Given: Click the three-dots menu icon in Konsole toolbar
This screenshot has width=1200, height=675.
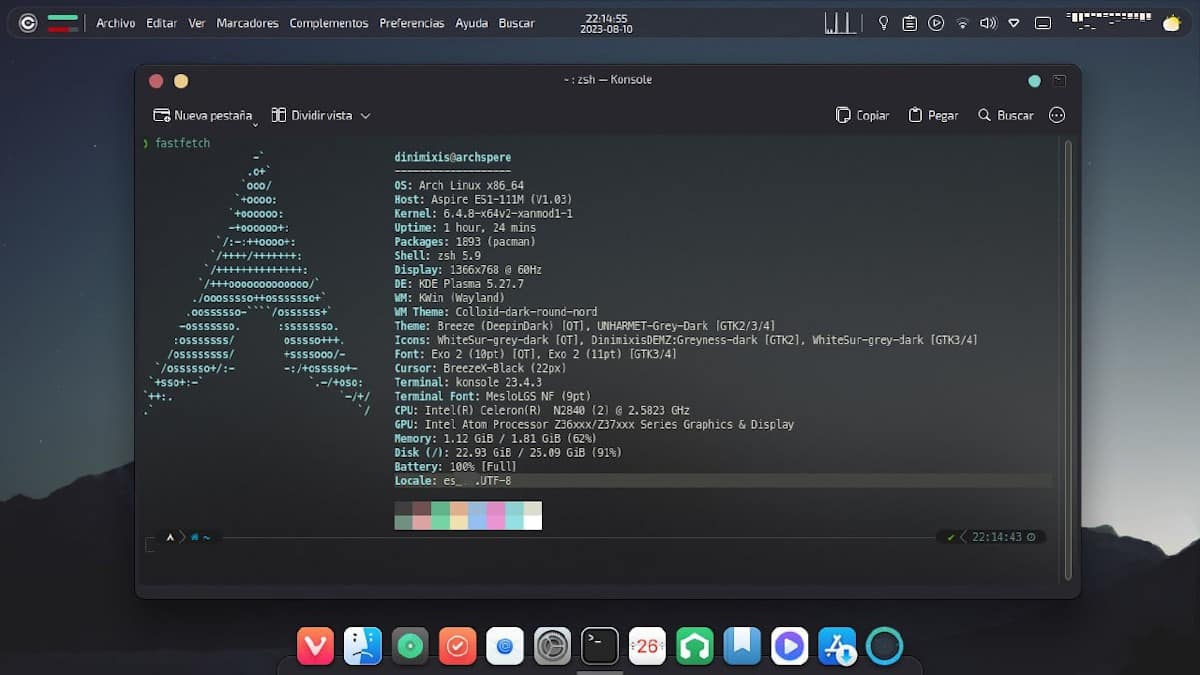Looking at the screenshot, I should pyautogui.click(x=1057, y=115).
